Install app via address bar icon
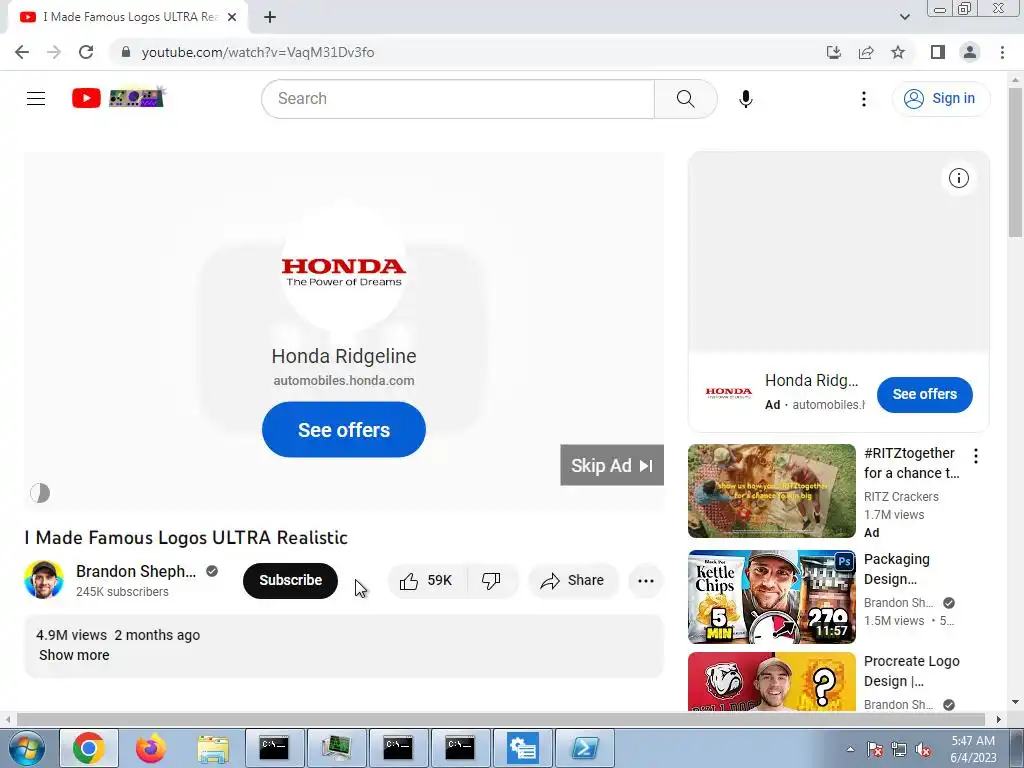Viewport: 1024px width, 768px height. click(834, 52)
